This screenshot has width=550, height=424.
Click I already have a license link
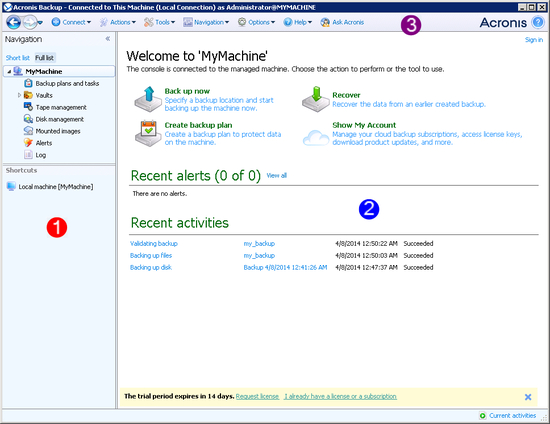point(340,396)
